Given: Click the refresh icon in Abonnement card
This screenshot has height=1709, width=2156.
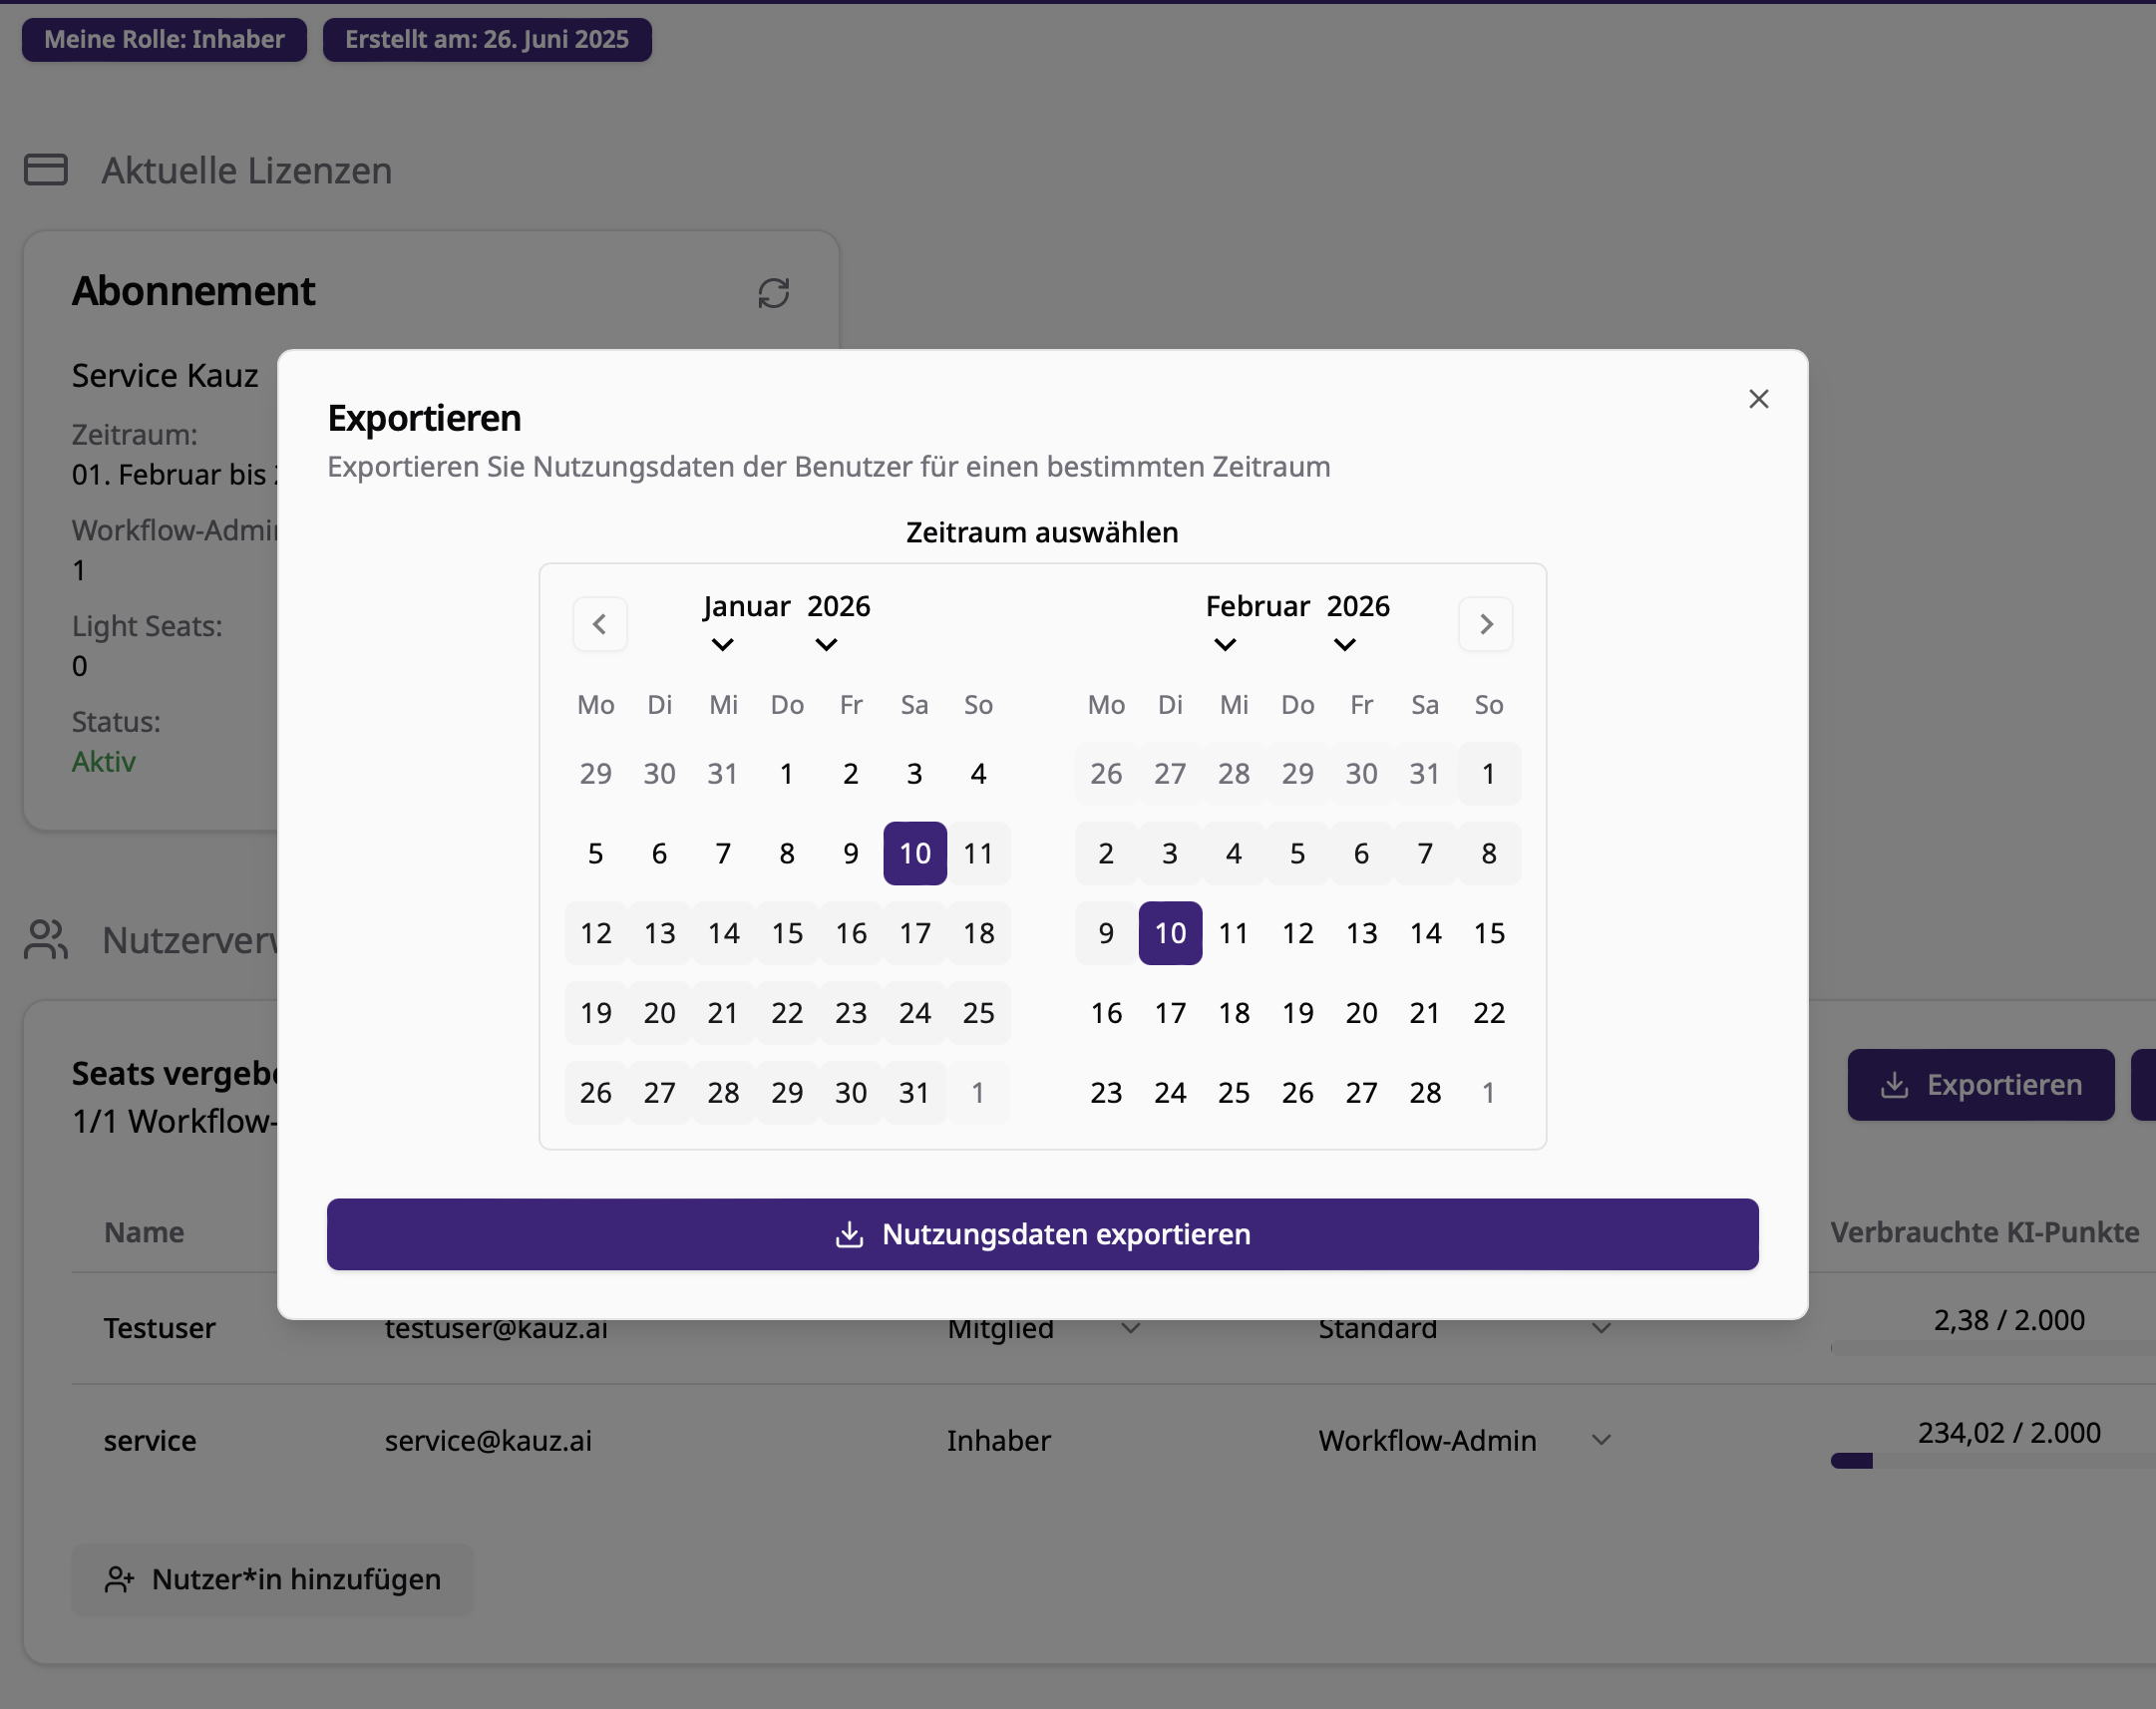Looking at the screenshot, I should pyautogui.click(x=773, y=293).
